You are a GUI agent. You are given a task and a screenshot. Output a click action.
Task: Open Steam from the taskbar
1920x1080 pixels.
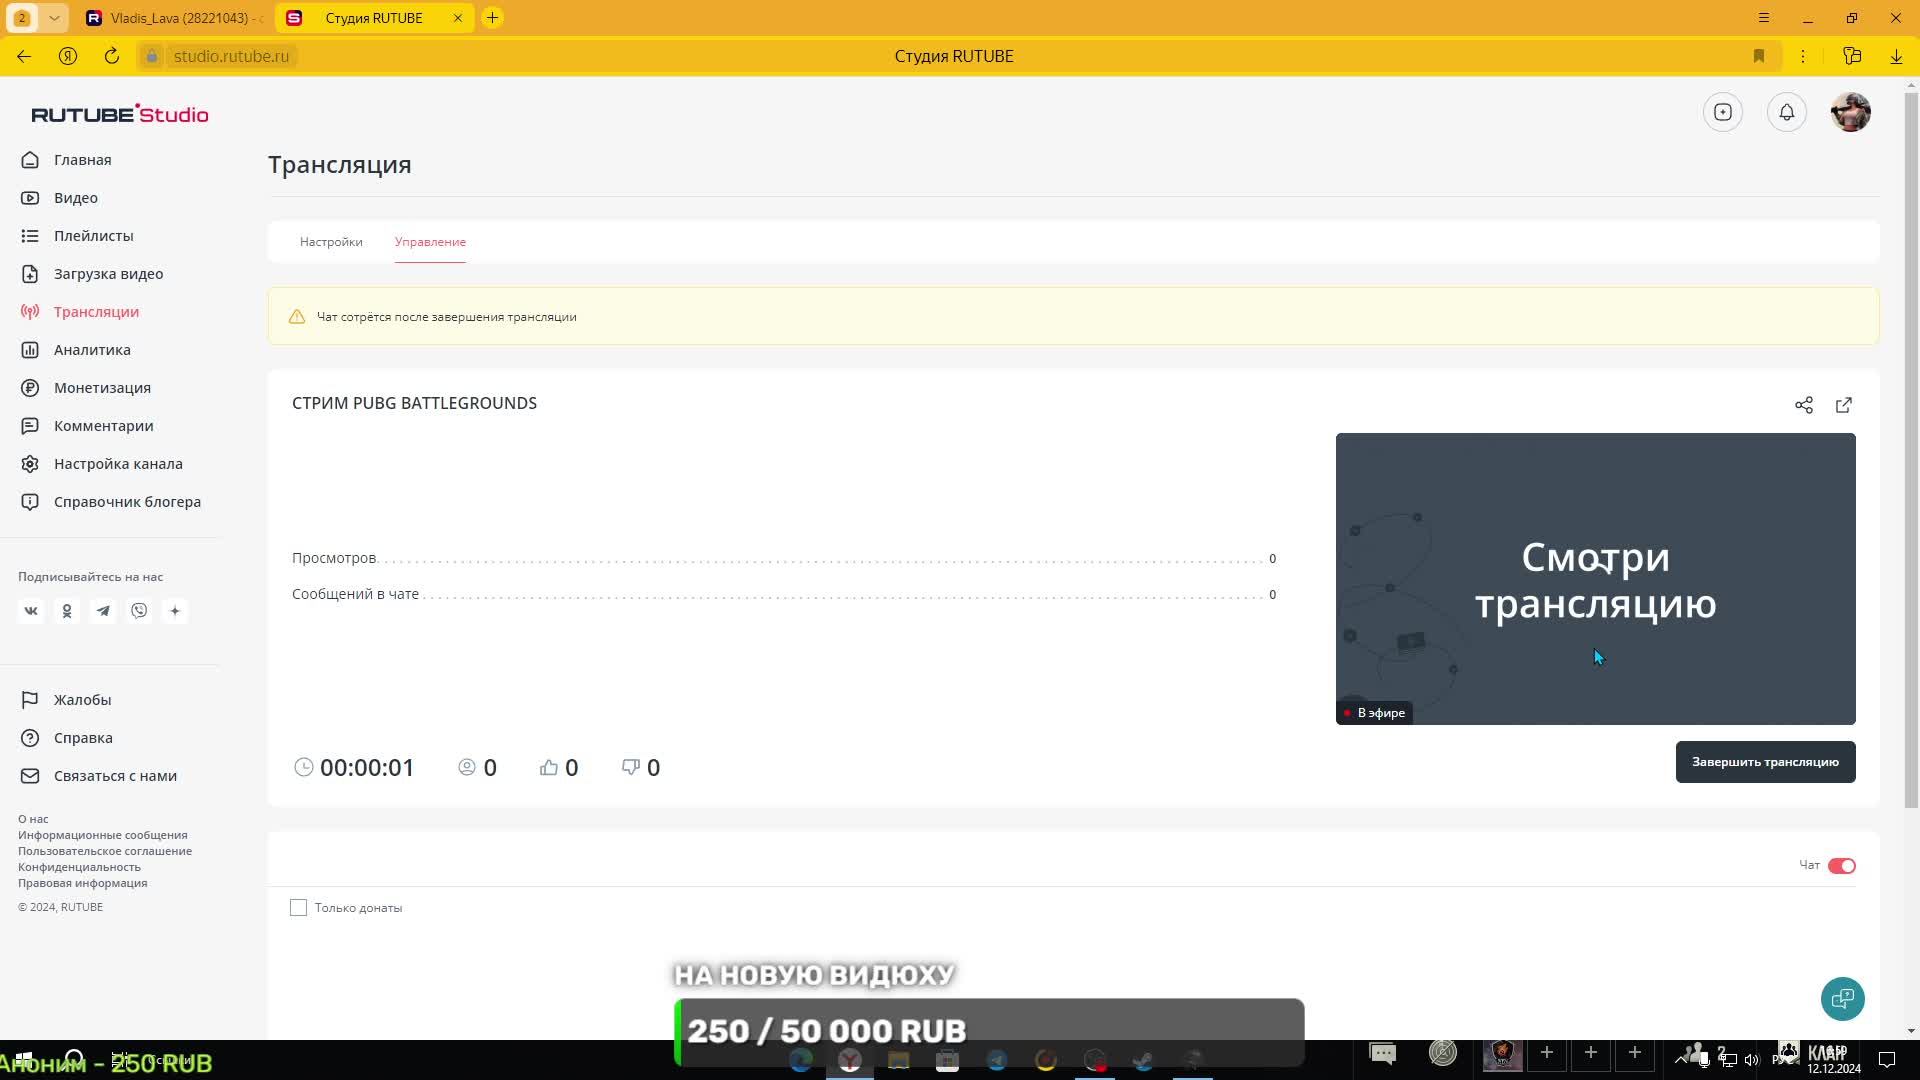click(x=1143, y=1060)
